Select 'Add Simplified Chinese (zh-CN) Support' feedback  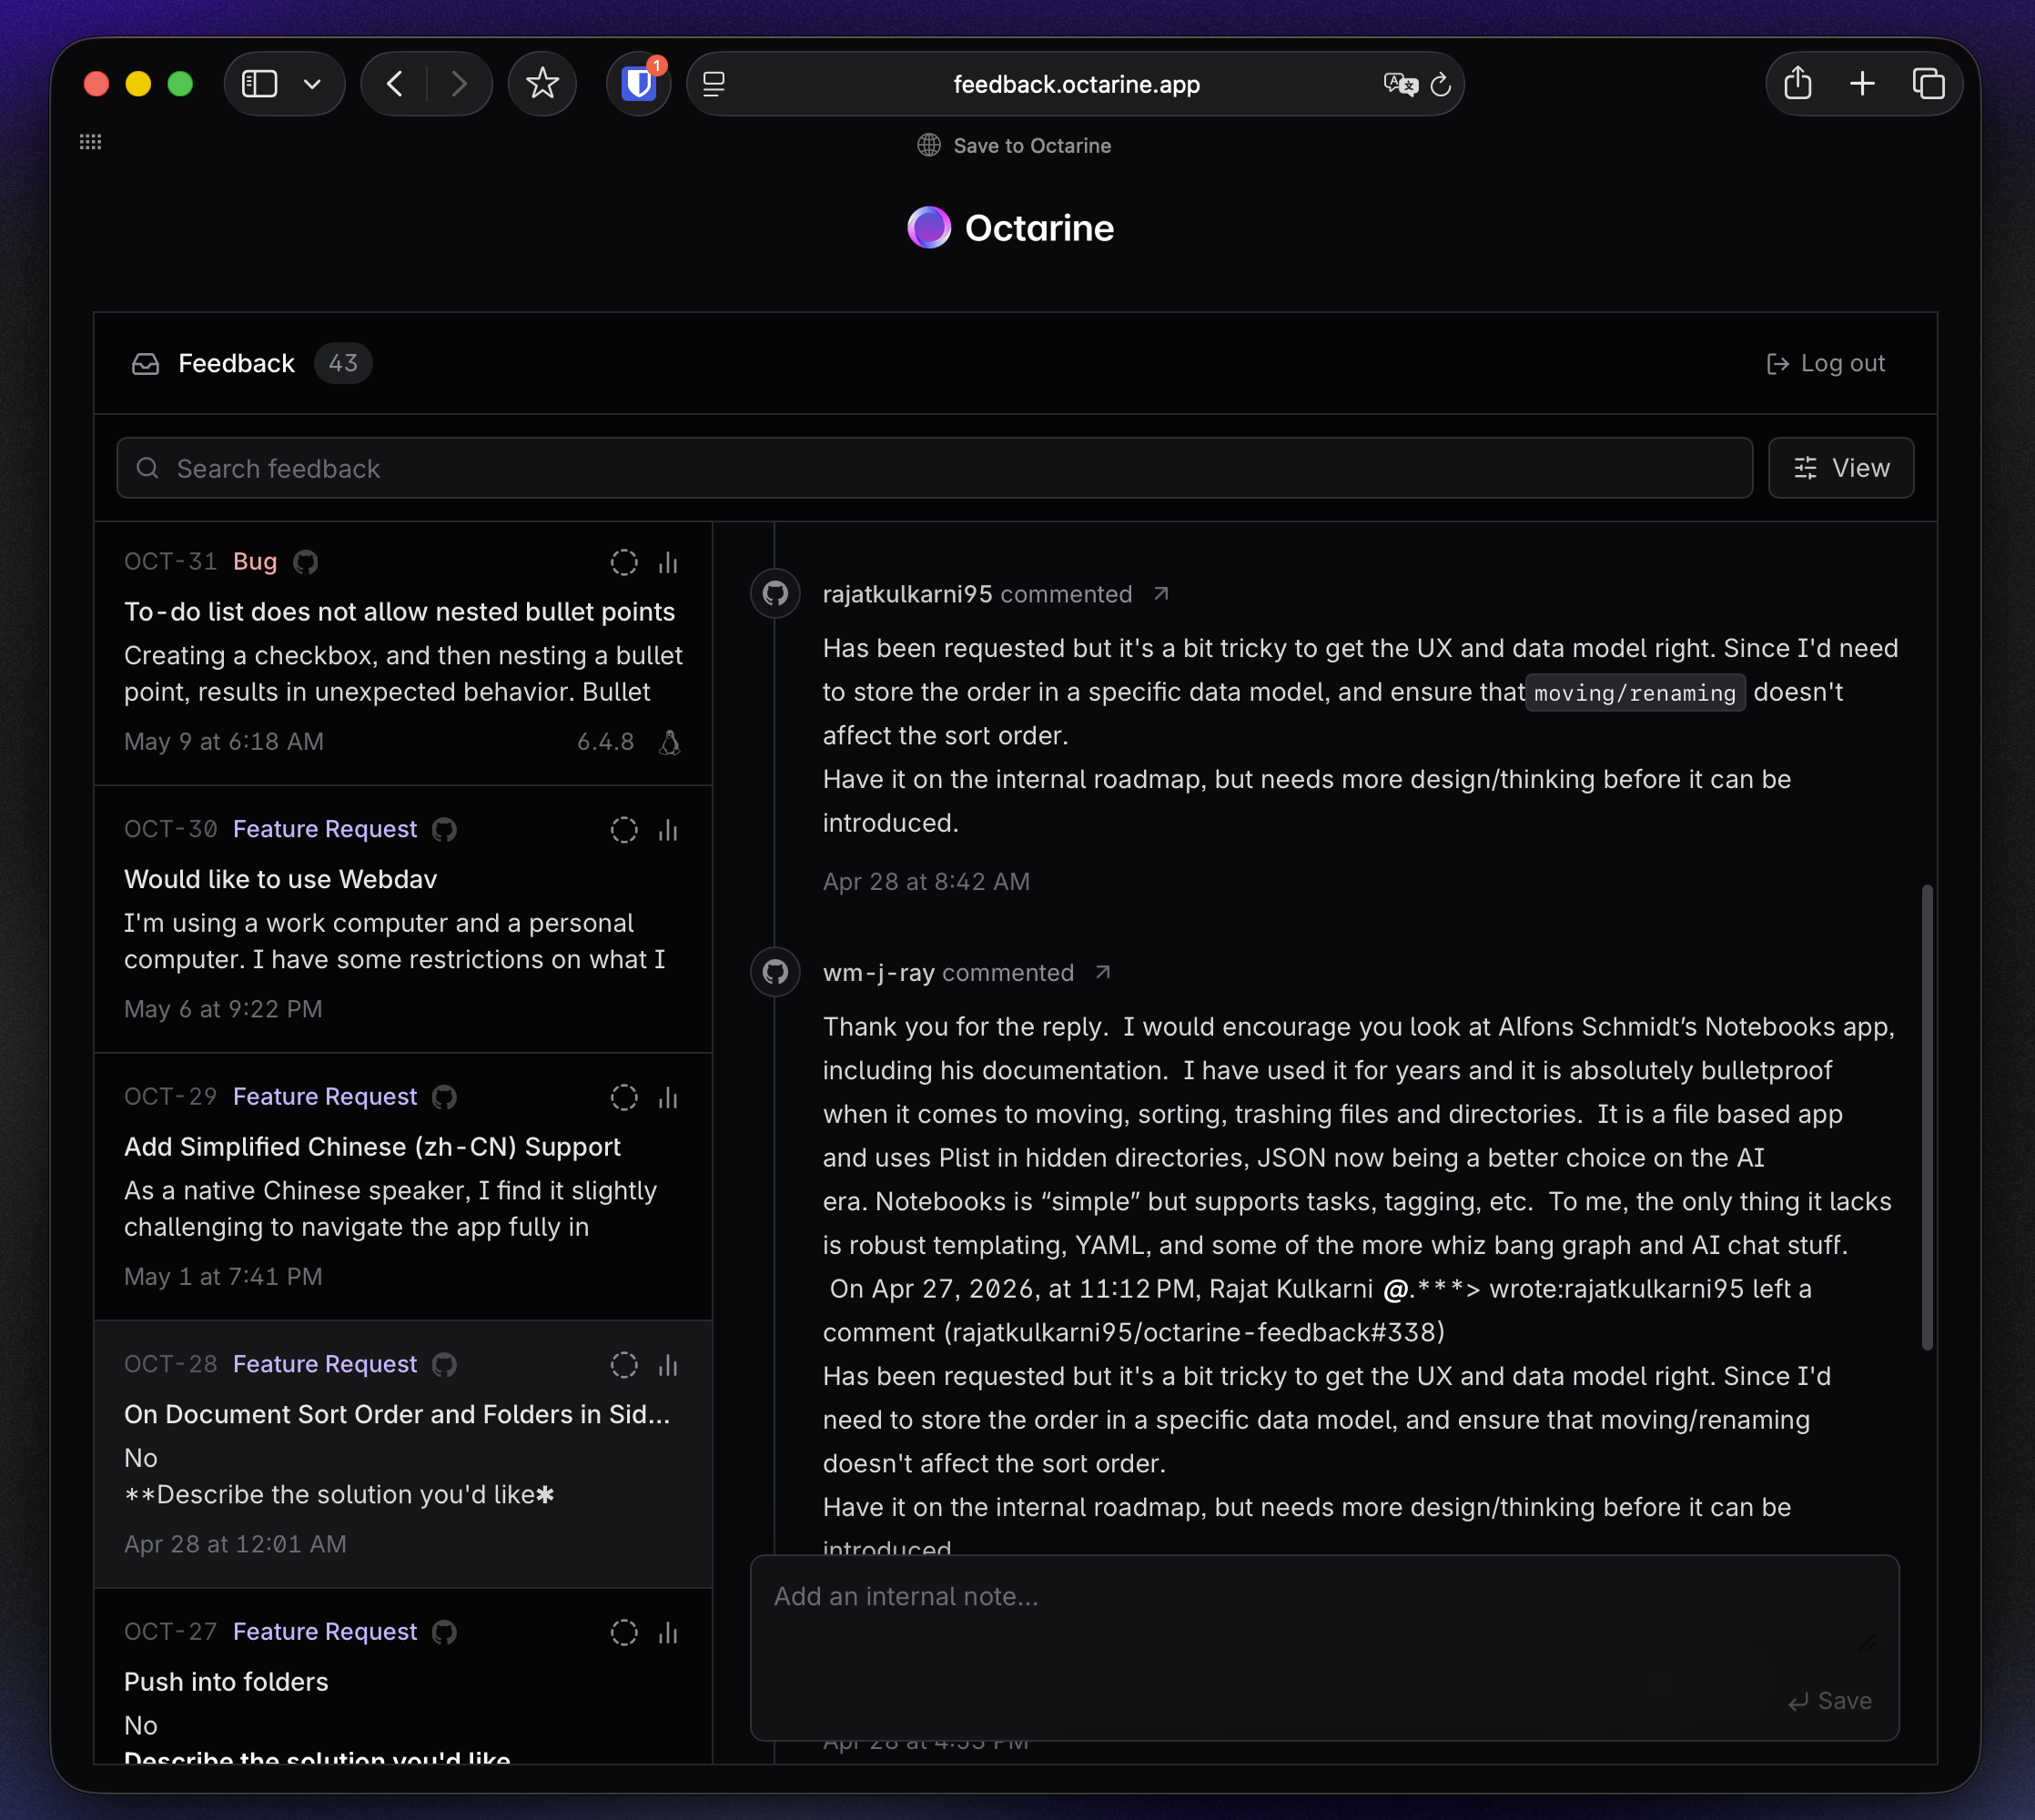[x=372, y=1147]
